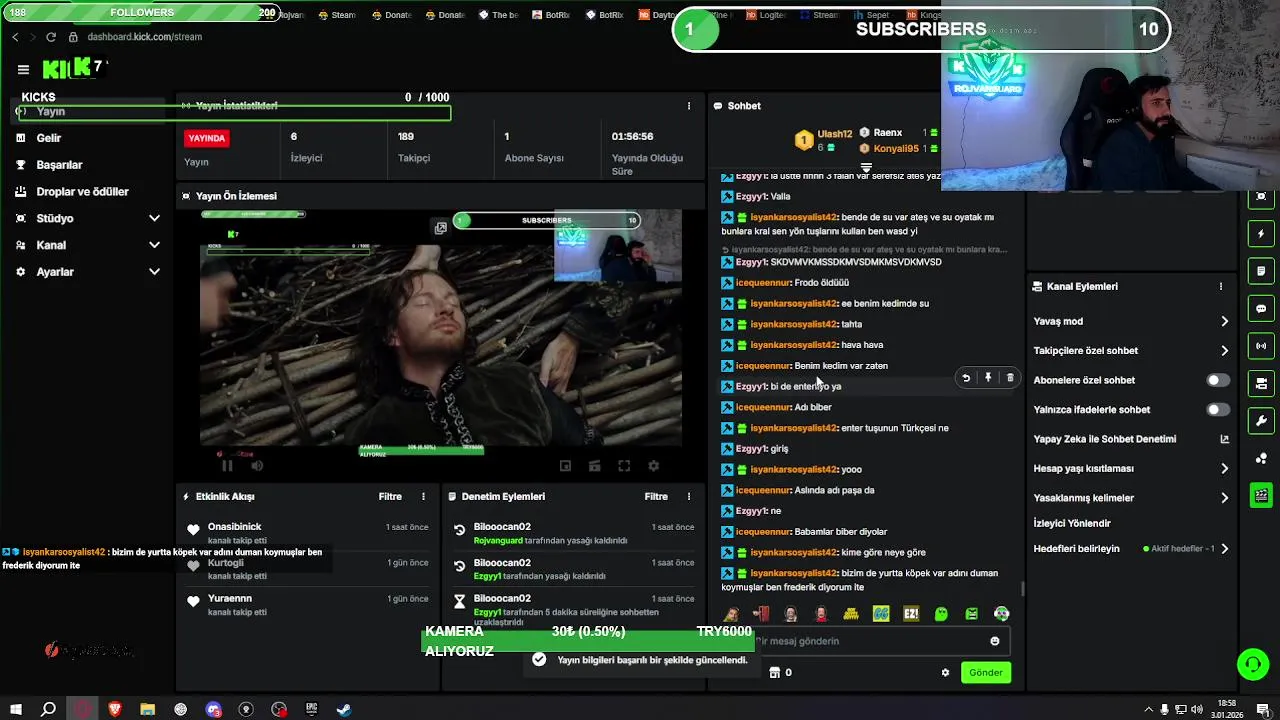Pin the hovered chat message
The width and height of the screenshot is (1280, 720).
point(988,378)
